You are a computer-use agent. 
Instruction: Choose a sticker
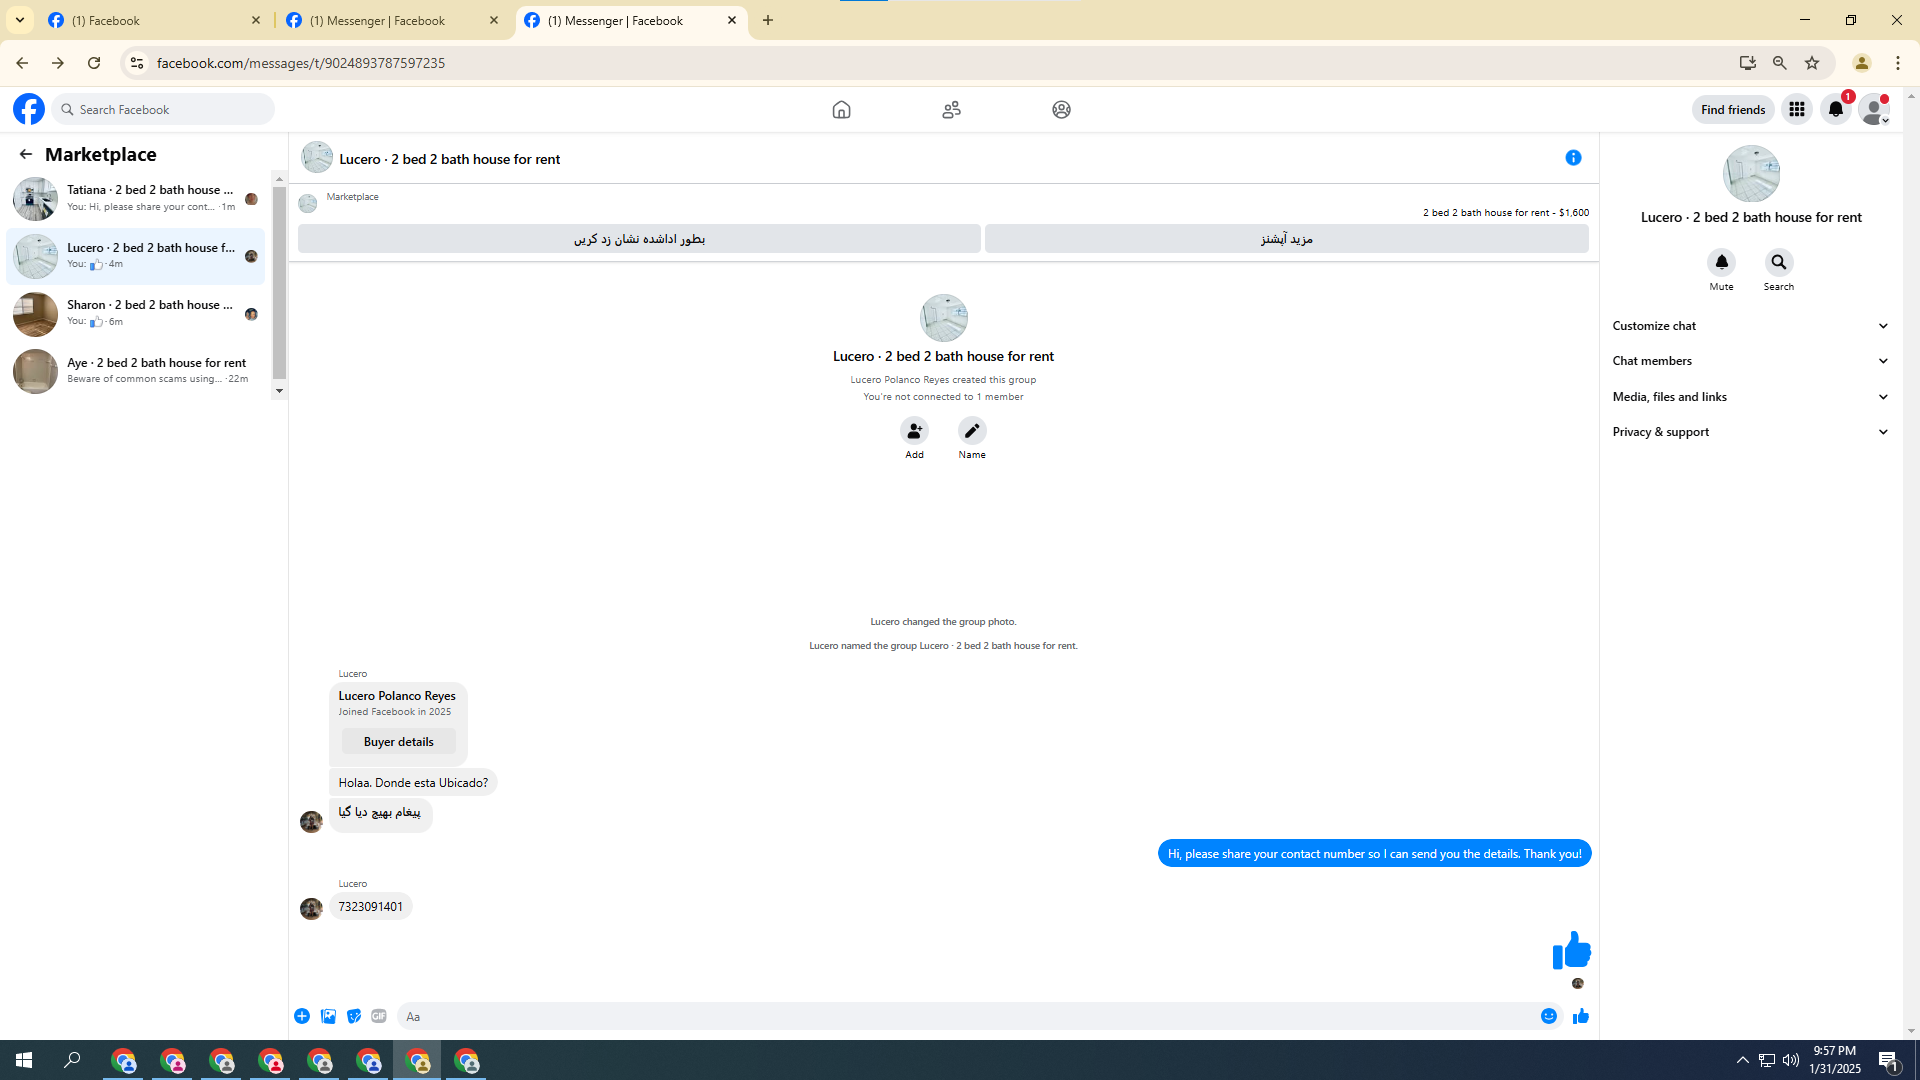[354, 1016]
